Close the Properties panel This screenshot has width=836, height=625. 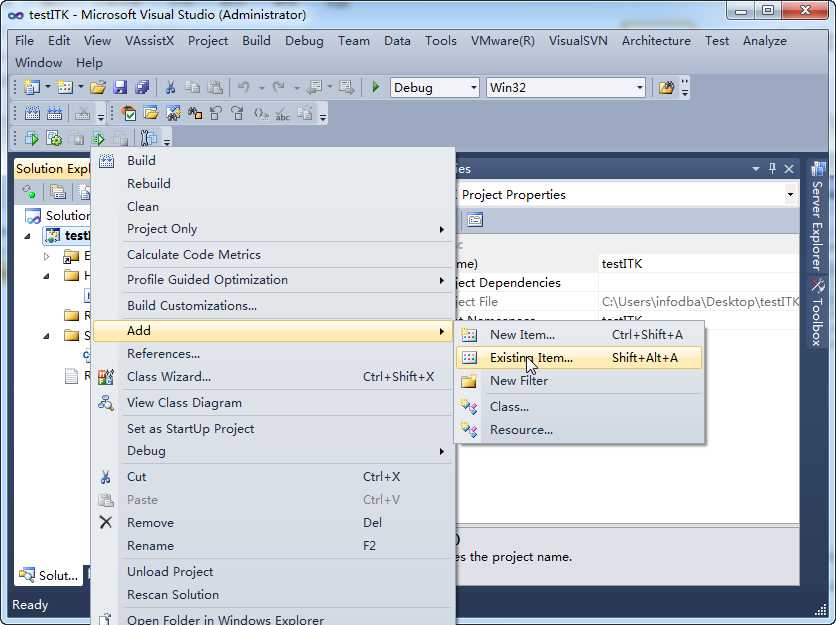click(789, 169)
